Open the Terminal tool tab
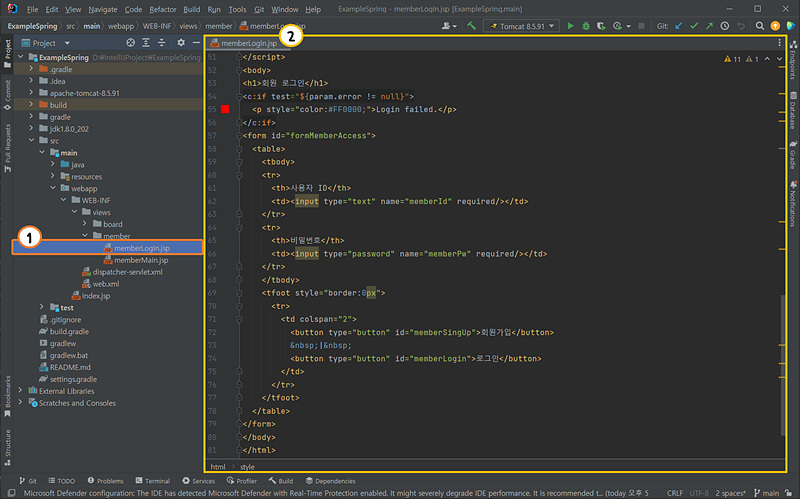The image size is (800, 499). 153,481
